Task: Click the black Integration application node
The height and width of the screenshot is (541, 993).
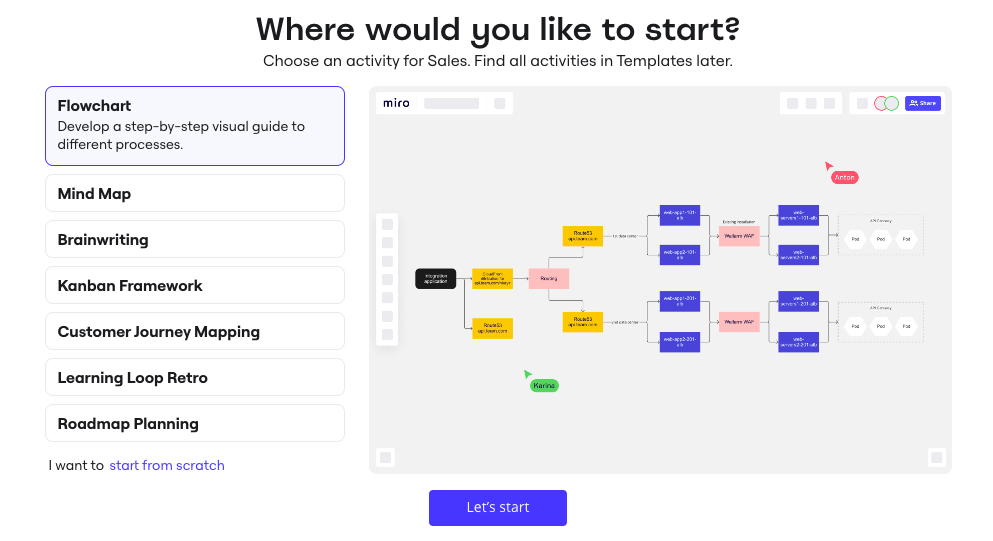Action: pyautogui.click(x=435, y=279)
